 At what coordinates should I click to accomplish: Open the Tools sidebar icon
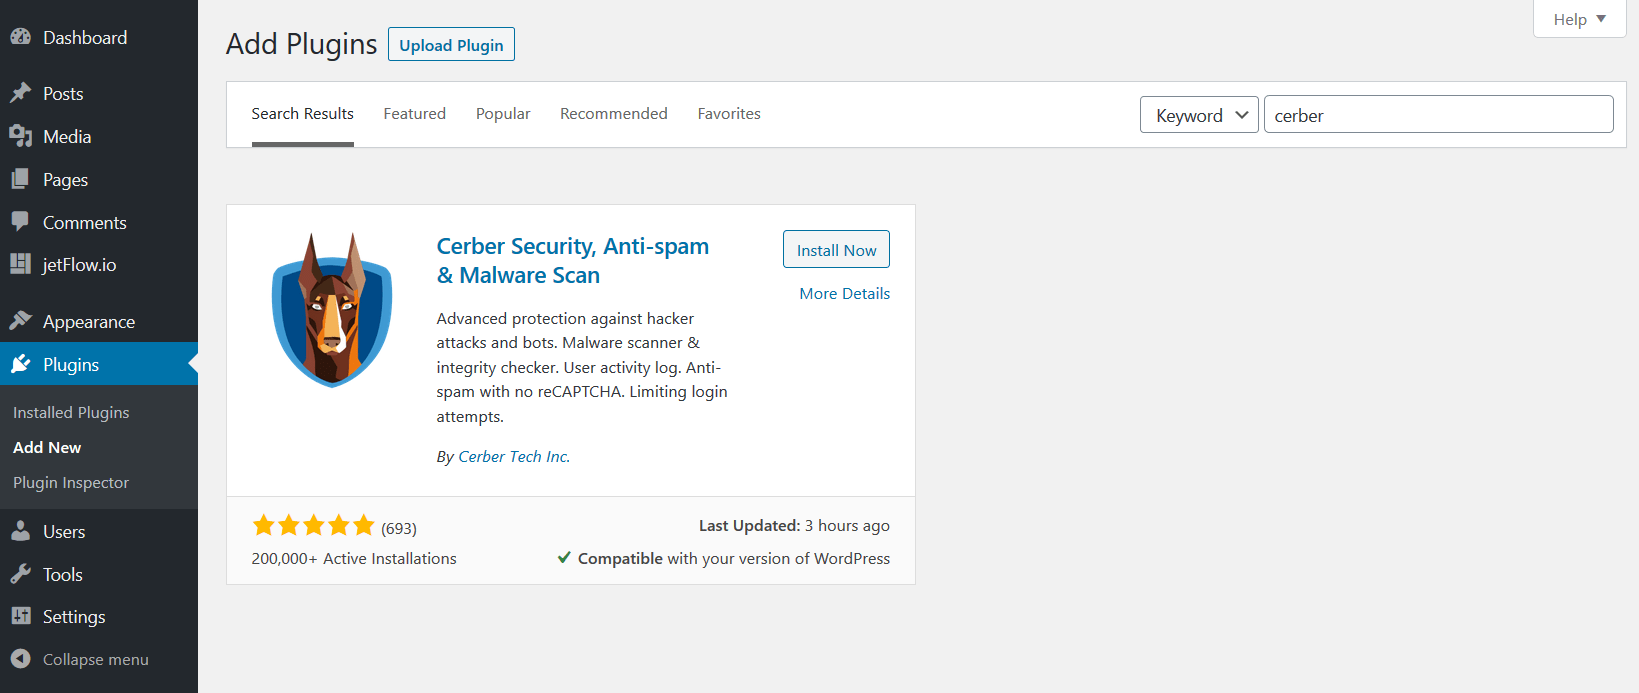[x=21, y=574]
